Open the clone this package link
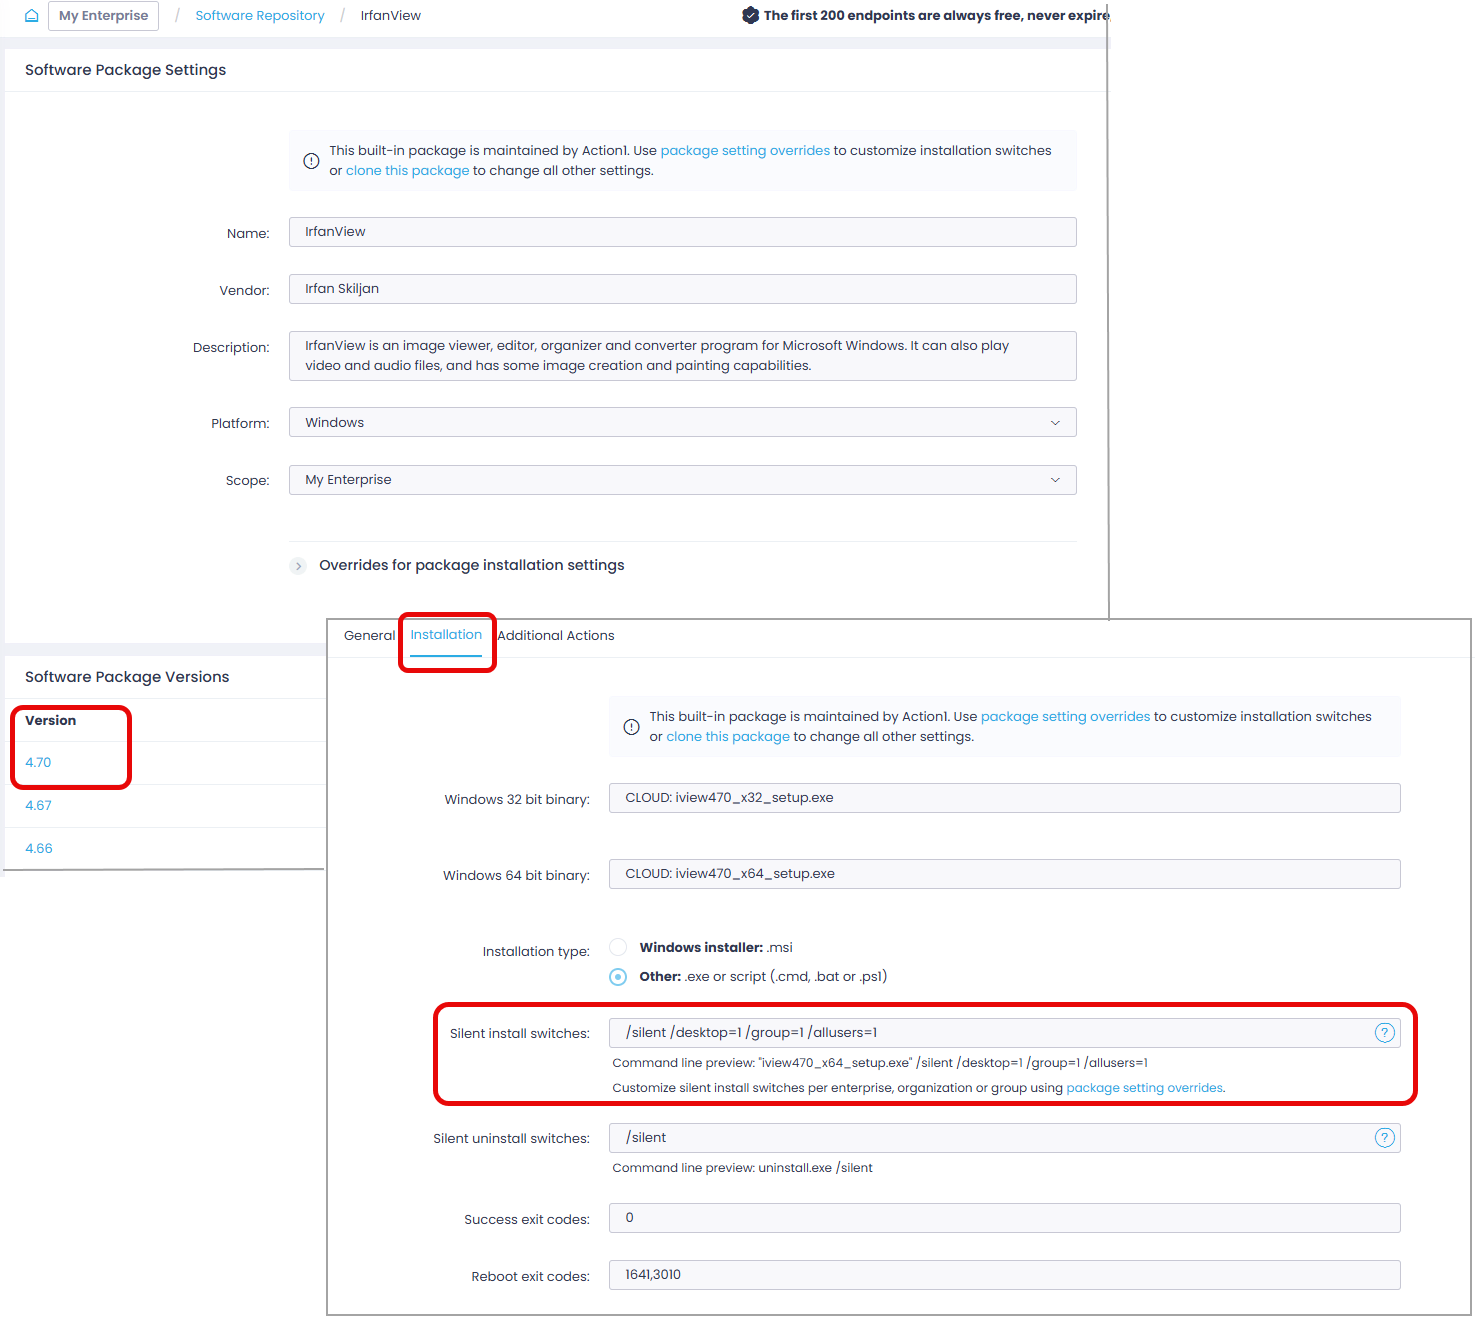This screenshot has width=1480, height=1322. click(406, 170)
